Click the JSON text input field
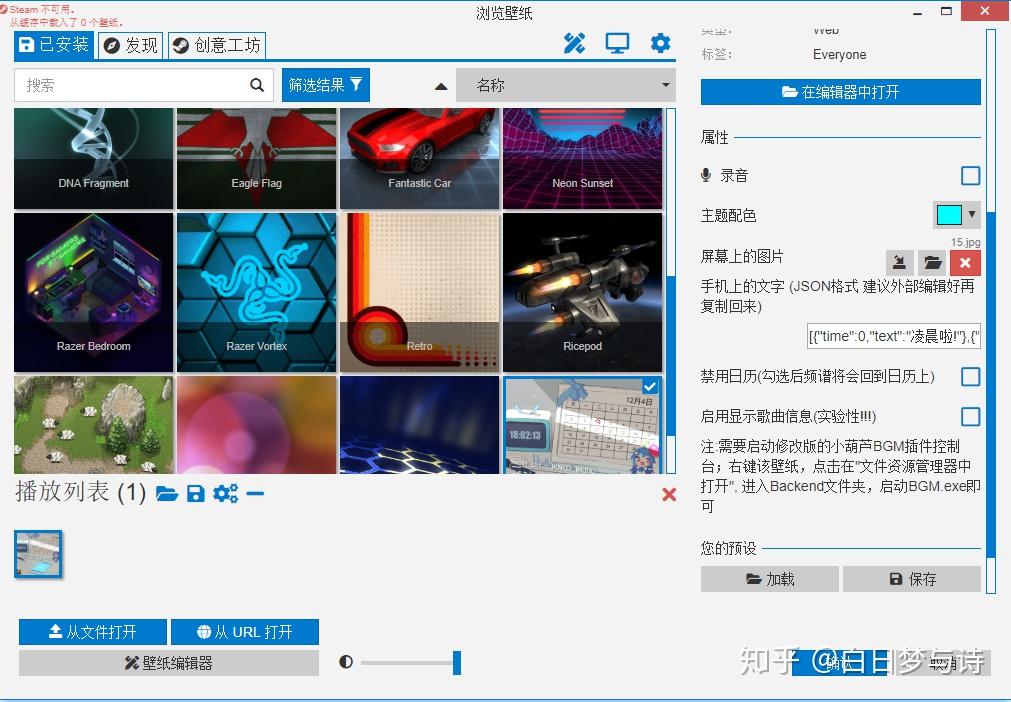The height and width of the screenshot is (702, 1011). coord(894,336)
